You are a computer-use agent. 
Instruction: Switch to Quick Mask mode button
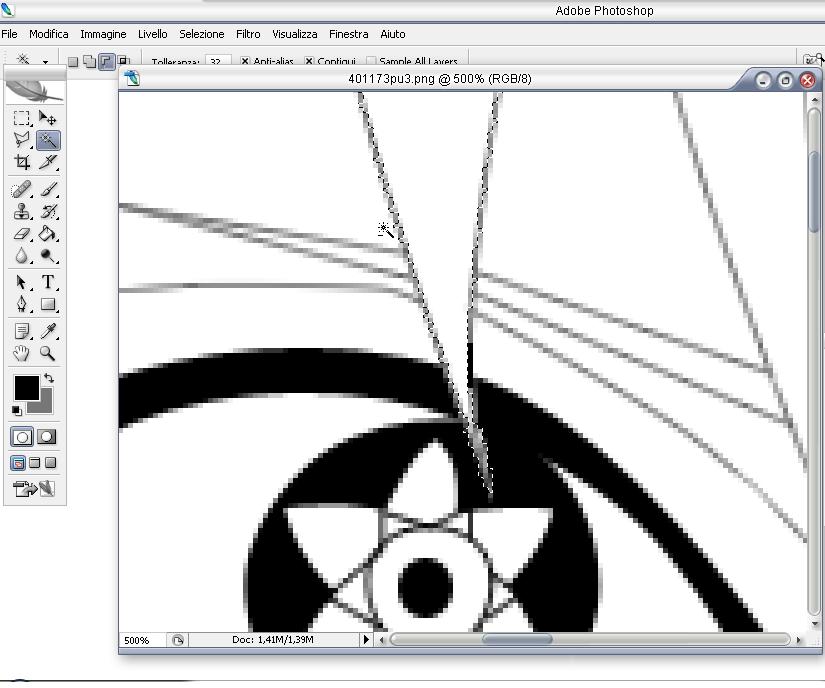[x=46, y=437]
